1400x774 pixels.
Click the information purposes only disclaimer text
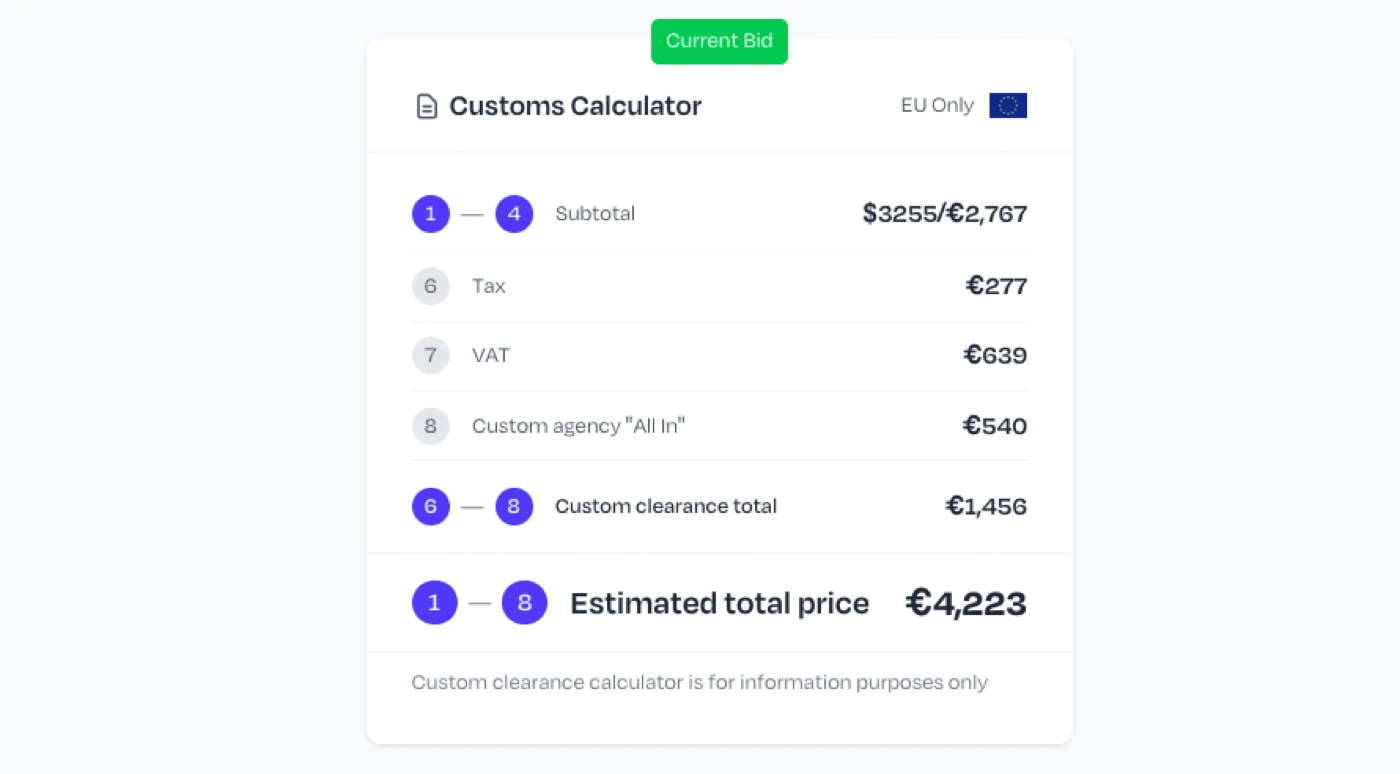(700, 682)
